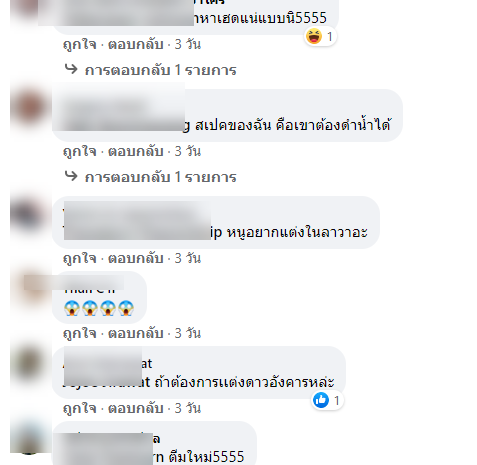477x465 pixels.
Task: Reply to the emoji comment via ตอบกลับ
Action: (x=136, y=333)
